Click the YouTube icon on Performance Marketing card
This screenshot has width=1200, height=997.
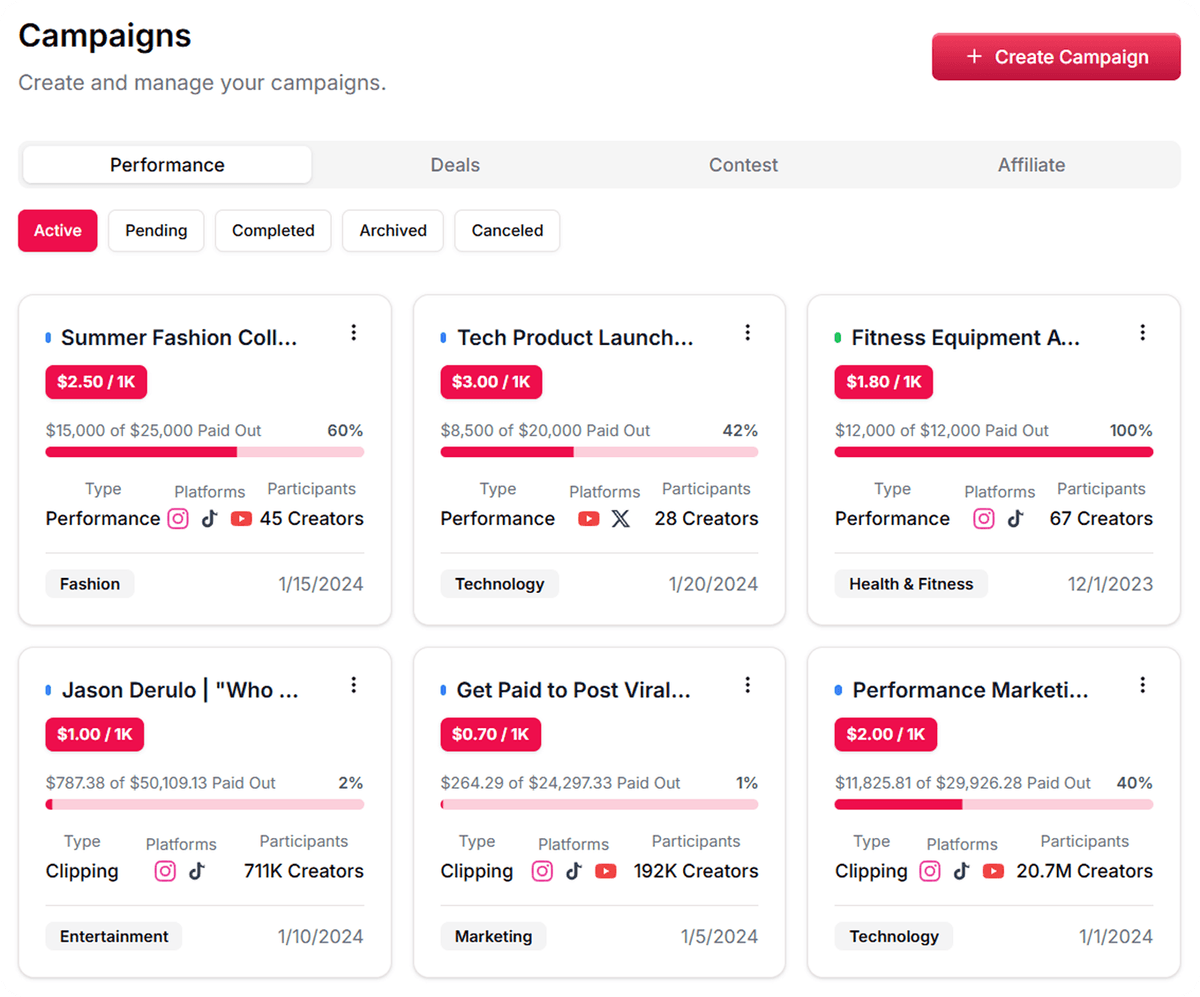(x=993, y=870)
